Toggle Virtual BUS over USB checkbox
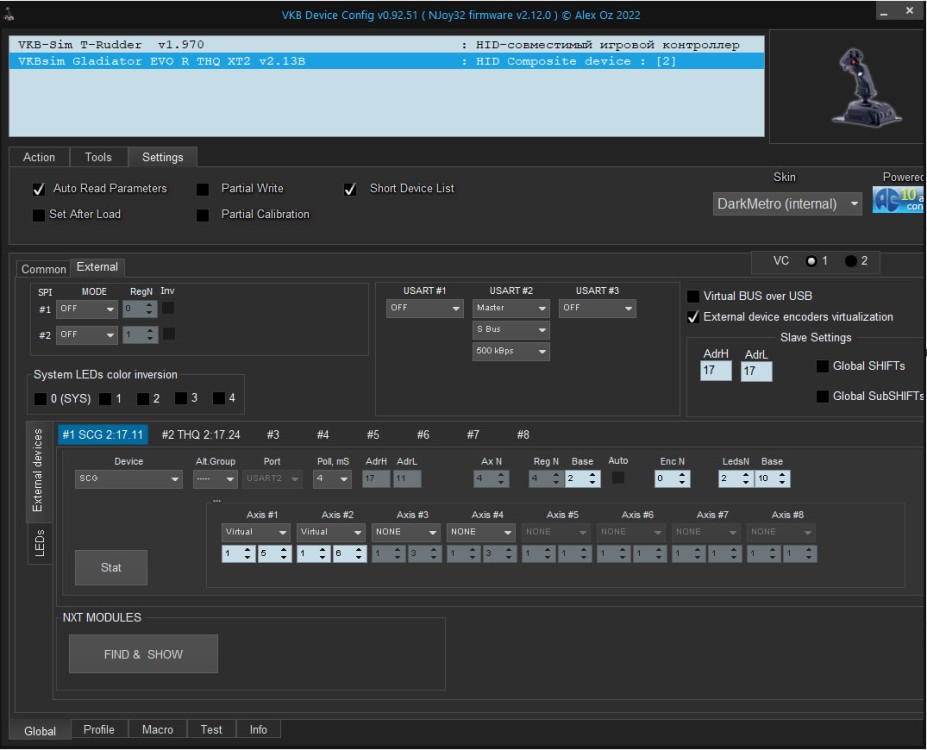 [x=694, y=296]
